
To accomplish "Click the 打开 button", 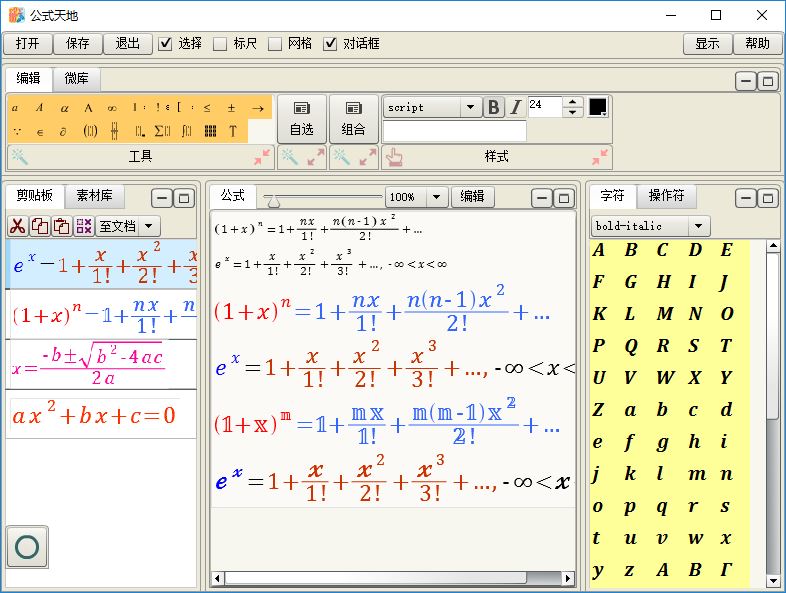I will pyautogui.click(x=28, y=44).
